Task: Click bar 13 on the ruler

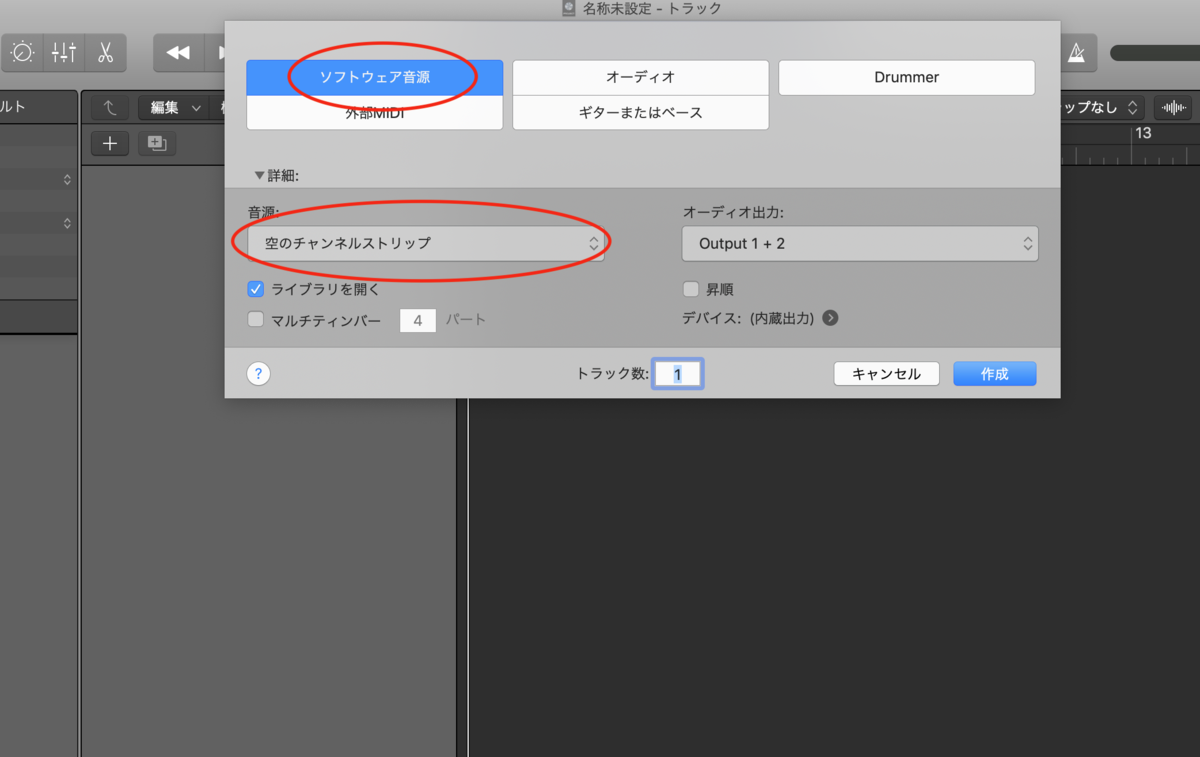Action: 1143,133
